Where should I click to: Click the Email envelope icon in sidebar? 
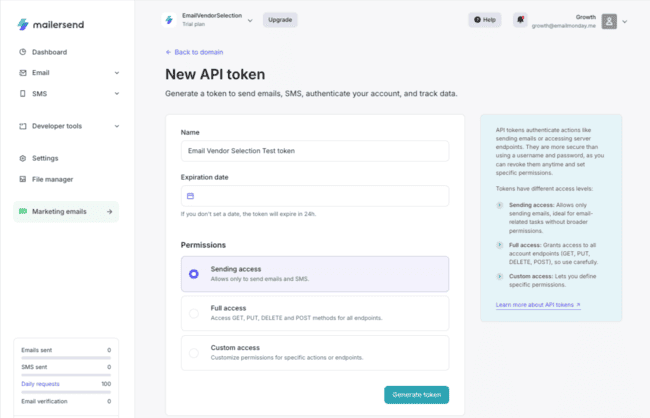point(23,73)
